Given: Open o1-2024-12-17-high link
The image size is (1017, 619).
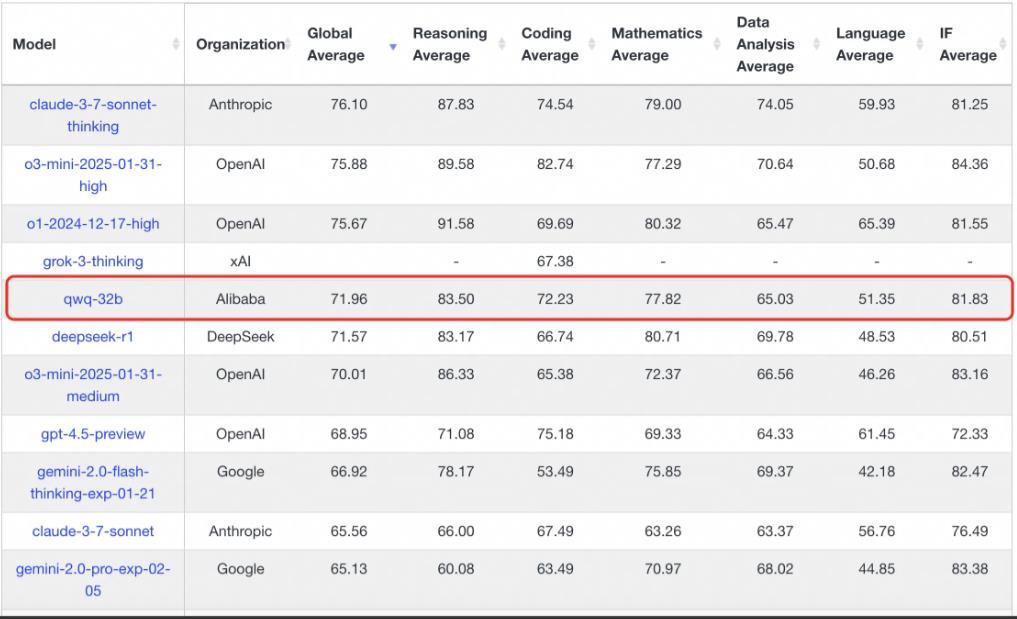Looking at the screenshot, I should tap(93, 224).
